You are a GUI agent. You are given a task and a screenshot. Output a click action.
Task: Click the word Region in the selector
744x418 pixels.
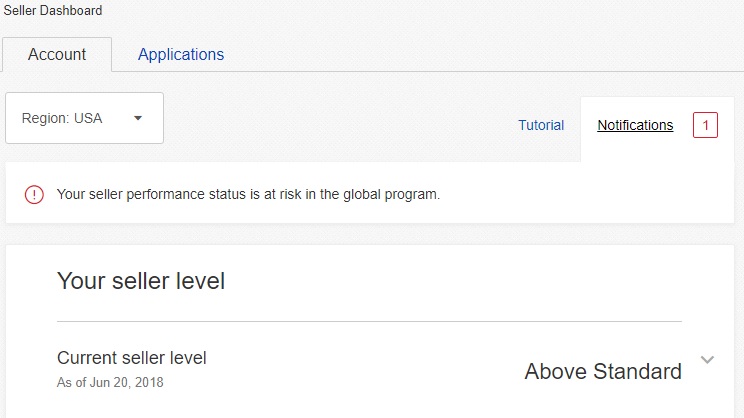click(x=46, y=118)
